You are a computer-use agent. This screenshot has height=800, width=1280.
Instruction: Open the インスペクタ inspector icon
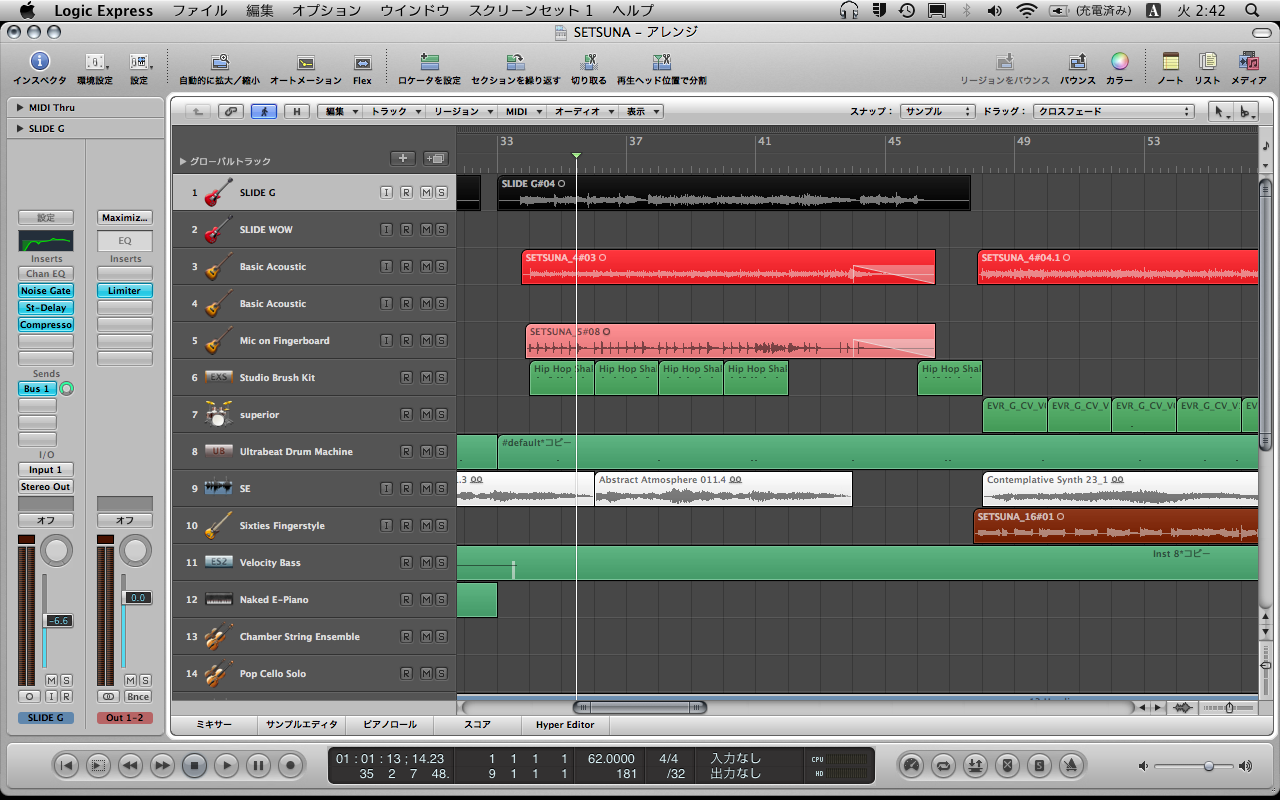coord(39,62)
